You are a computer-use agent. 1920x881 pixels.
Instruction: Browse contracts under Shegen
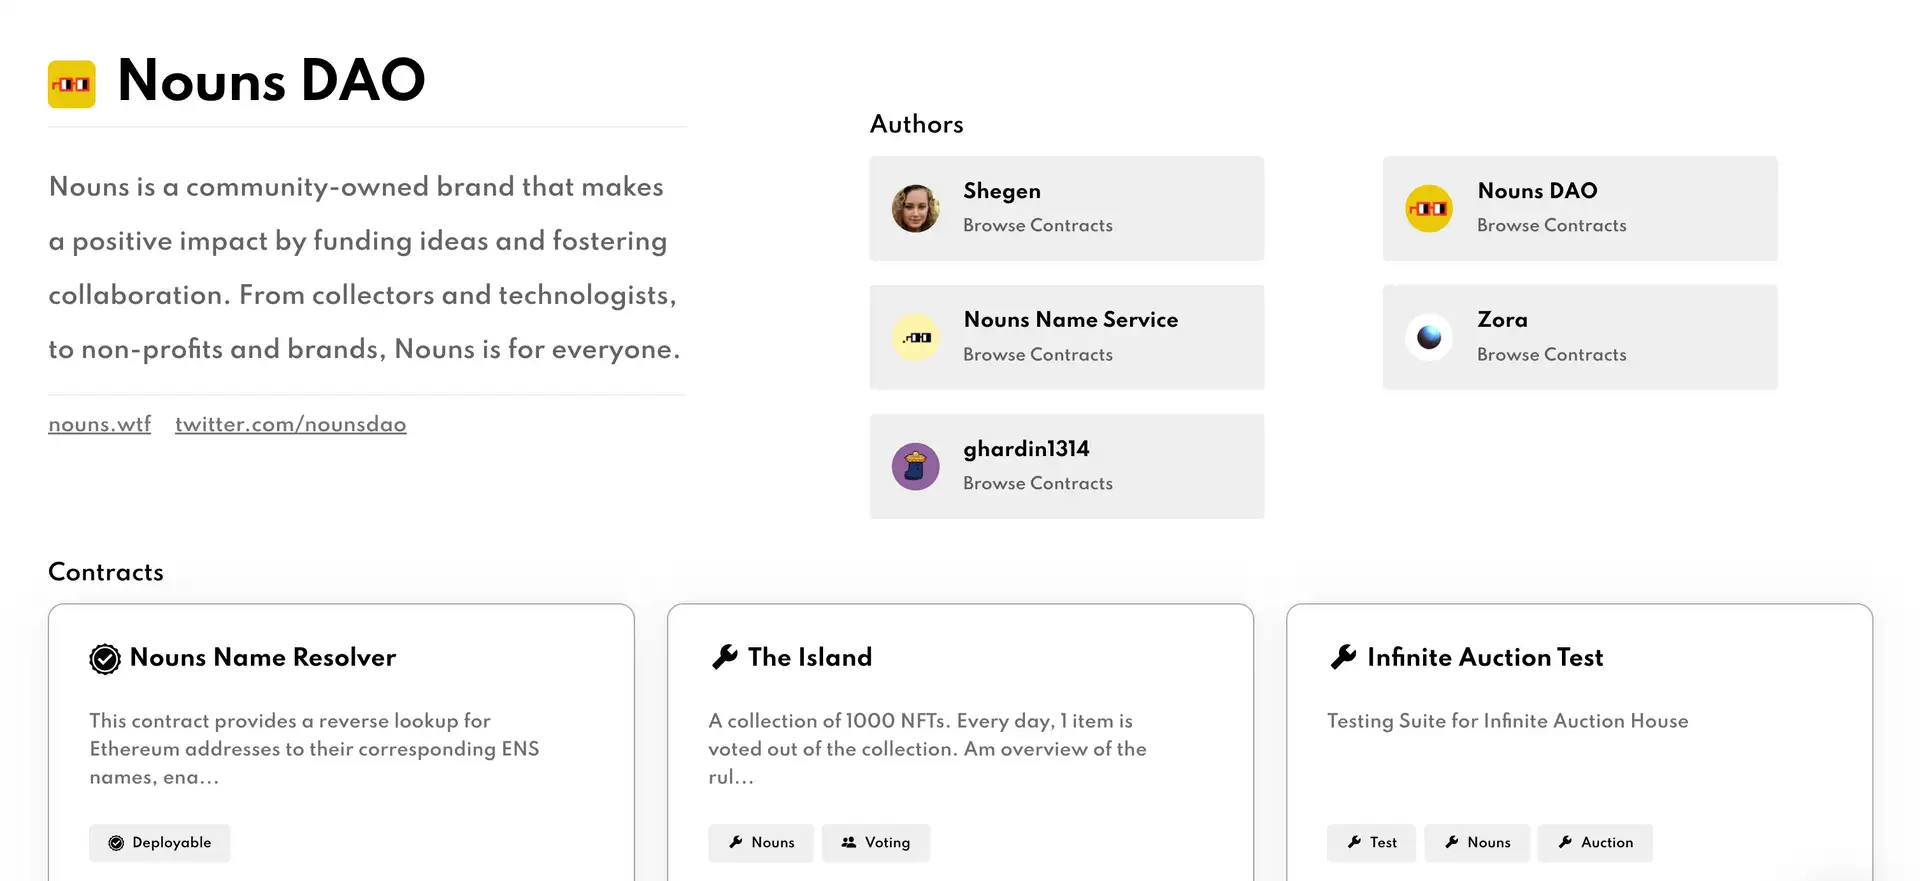(x=1037, y=226)
